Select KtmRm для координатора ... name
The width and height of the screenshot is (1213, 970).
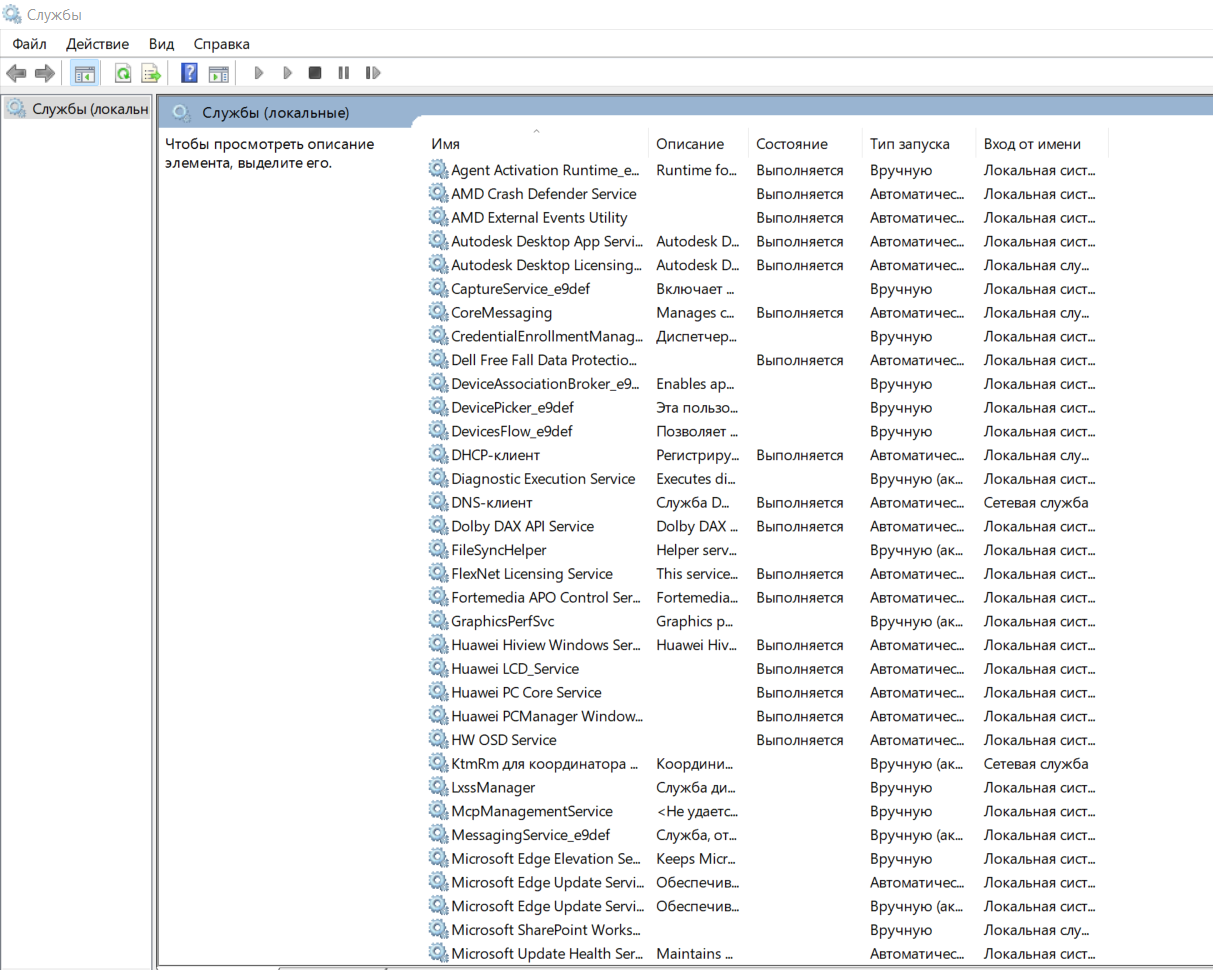[545, 764]
